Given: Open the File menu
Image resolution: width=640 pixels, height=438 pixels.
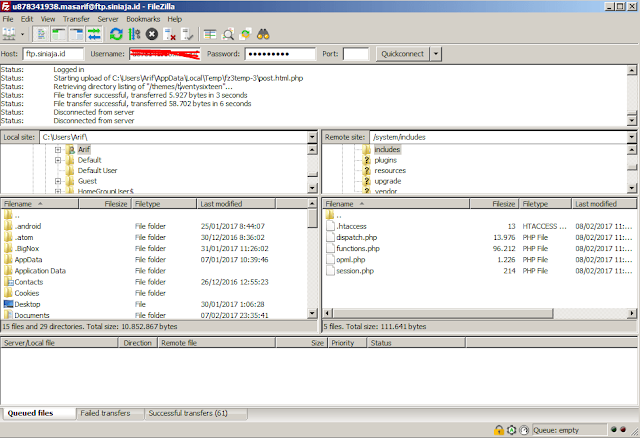Looking at the screenshot, I should pos(8,19).
